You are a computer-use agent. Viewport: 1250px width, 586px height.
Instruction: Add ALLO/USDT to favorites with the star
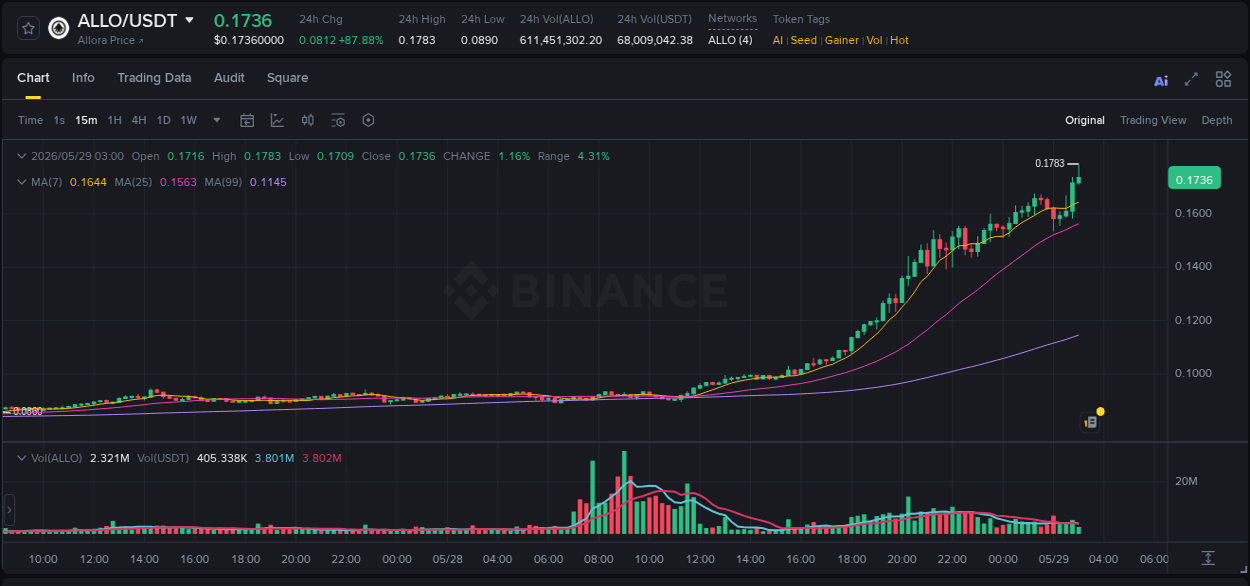coord(28,28)
